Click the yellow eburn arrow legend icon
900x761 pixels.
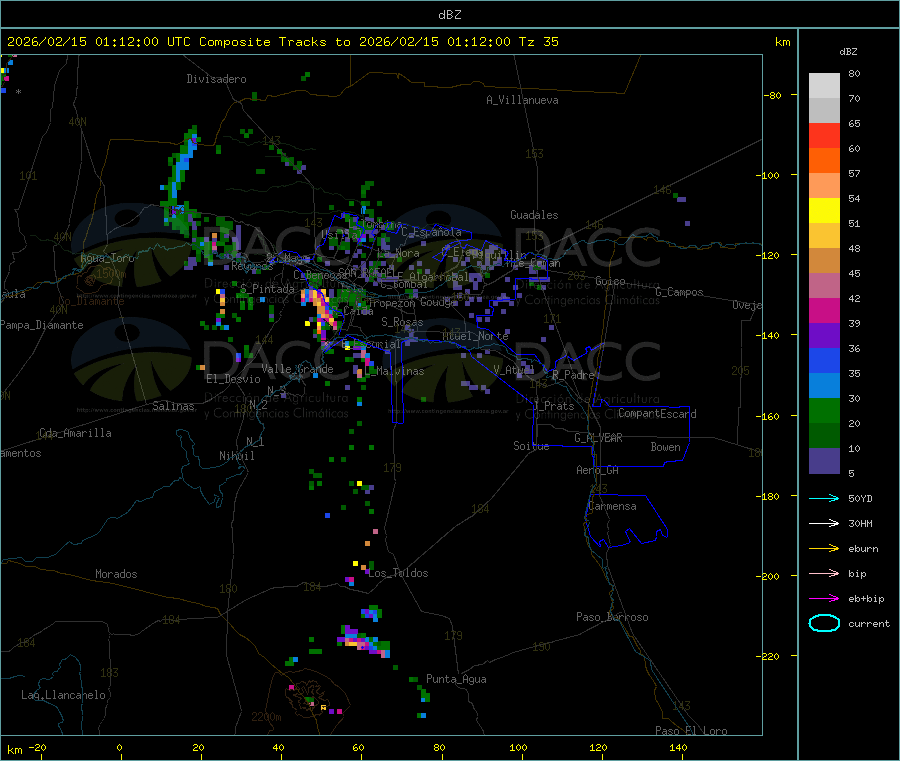[824, 549]
